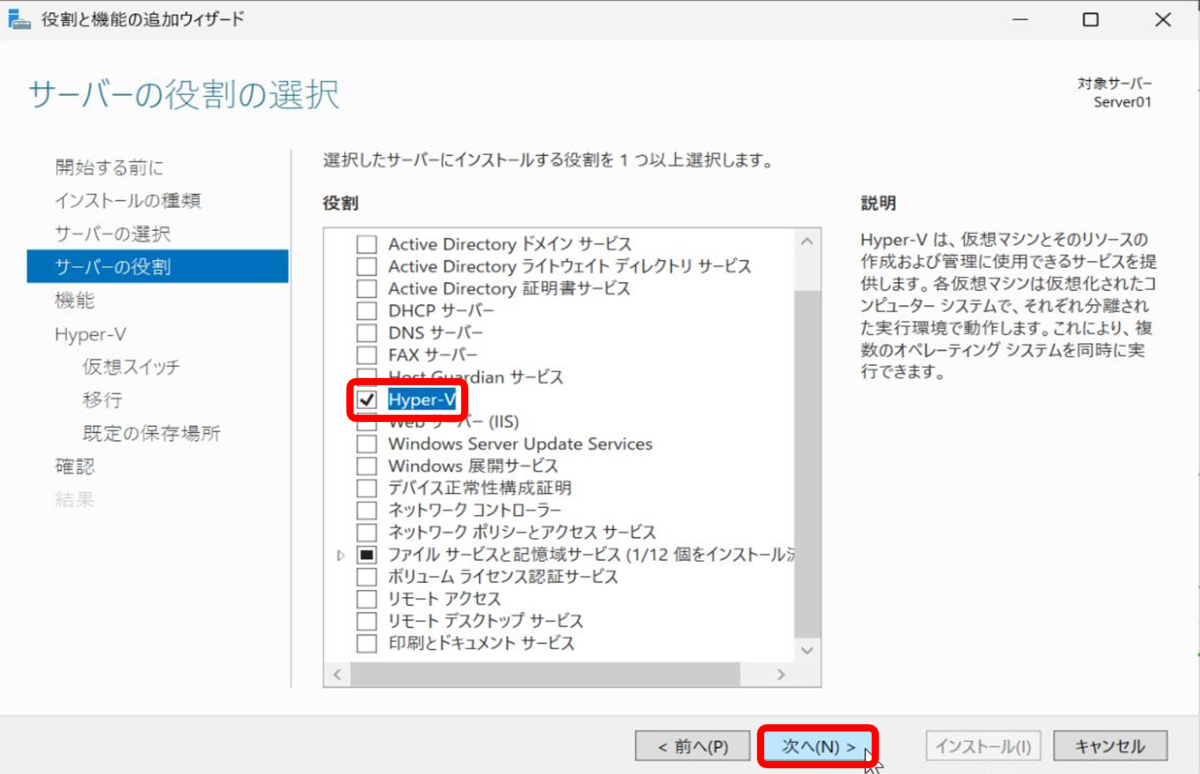The width and height of the screenshot is (1200, 774).
Task: Go to 機能 step in sidebar
Action: [75, 300]
